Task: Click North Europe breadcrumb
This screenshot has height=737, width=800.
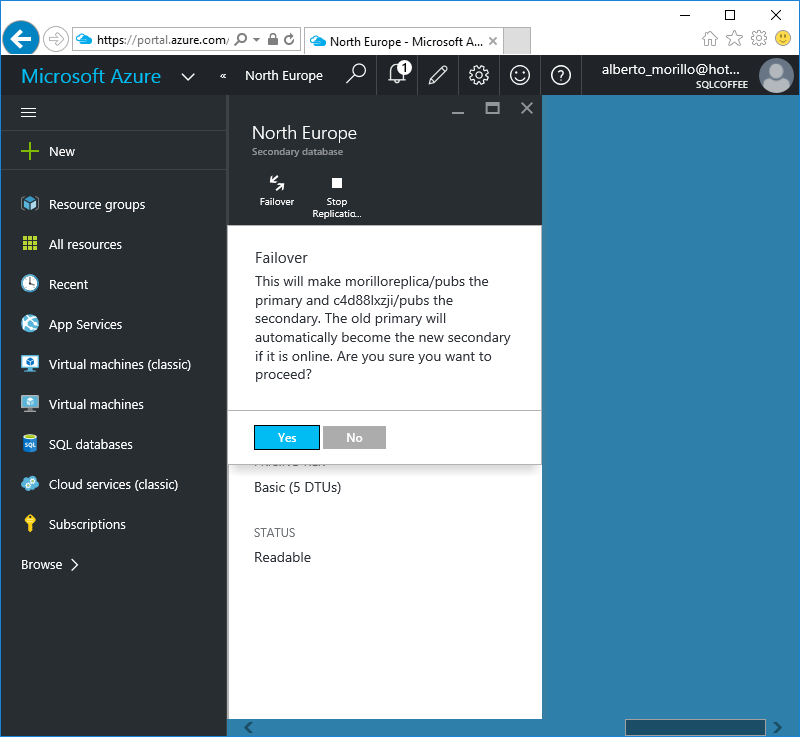Action: [284, 75]
